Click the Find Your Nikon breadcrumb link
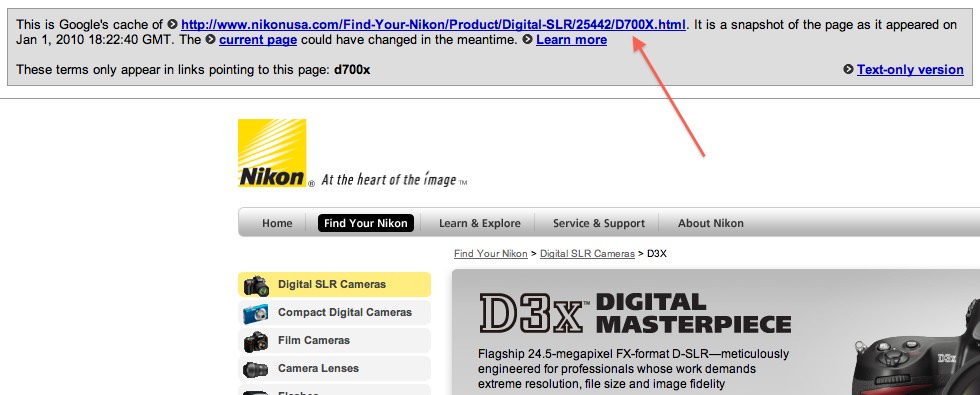Image resolution: width=980 pixels, height=395 pixels. pos(491,254)
